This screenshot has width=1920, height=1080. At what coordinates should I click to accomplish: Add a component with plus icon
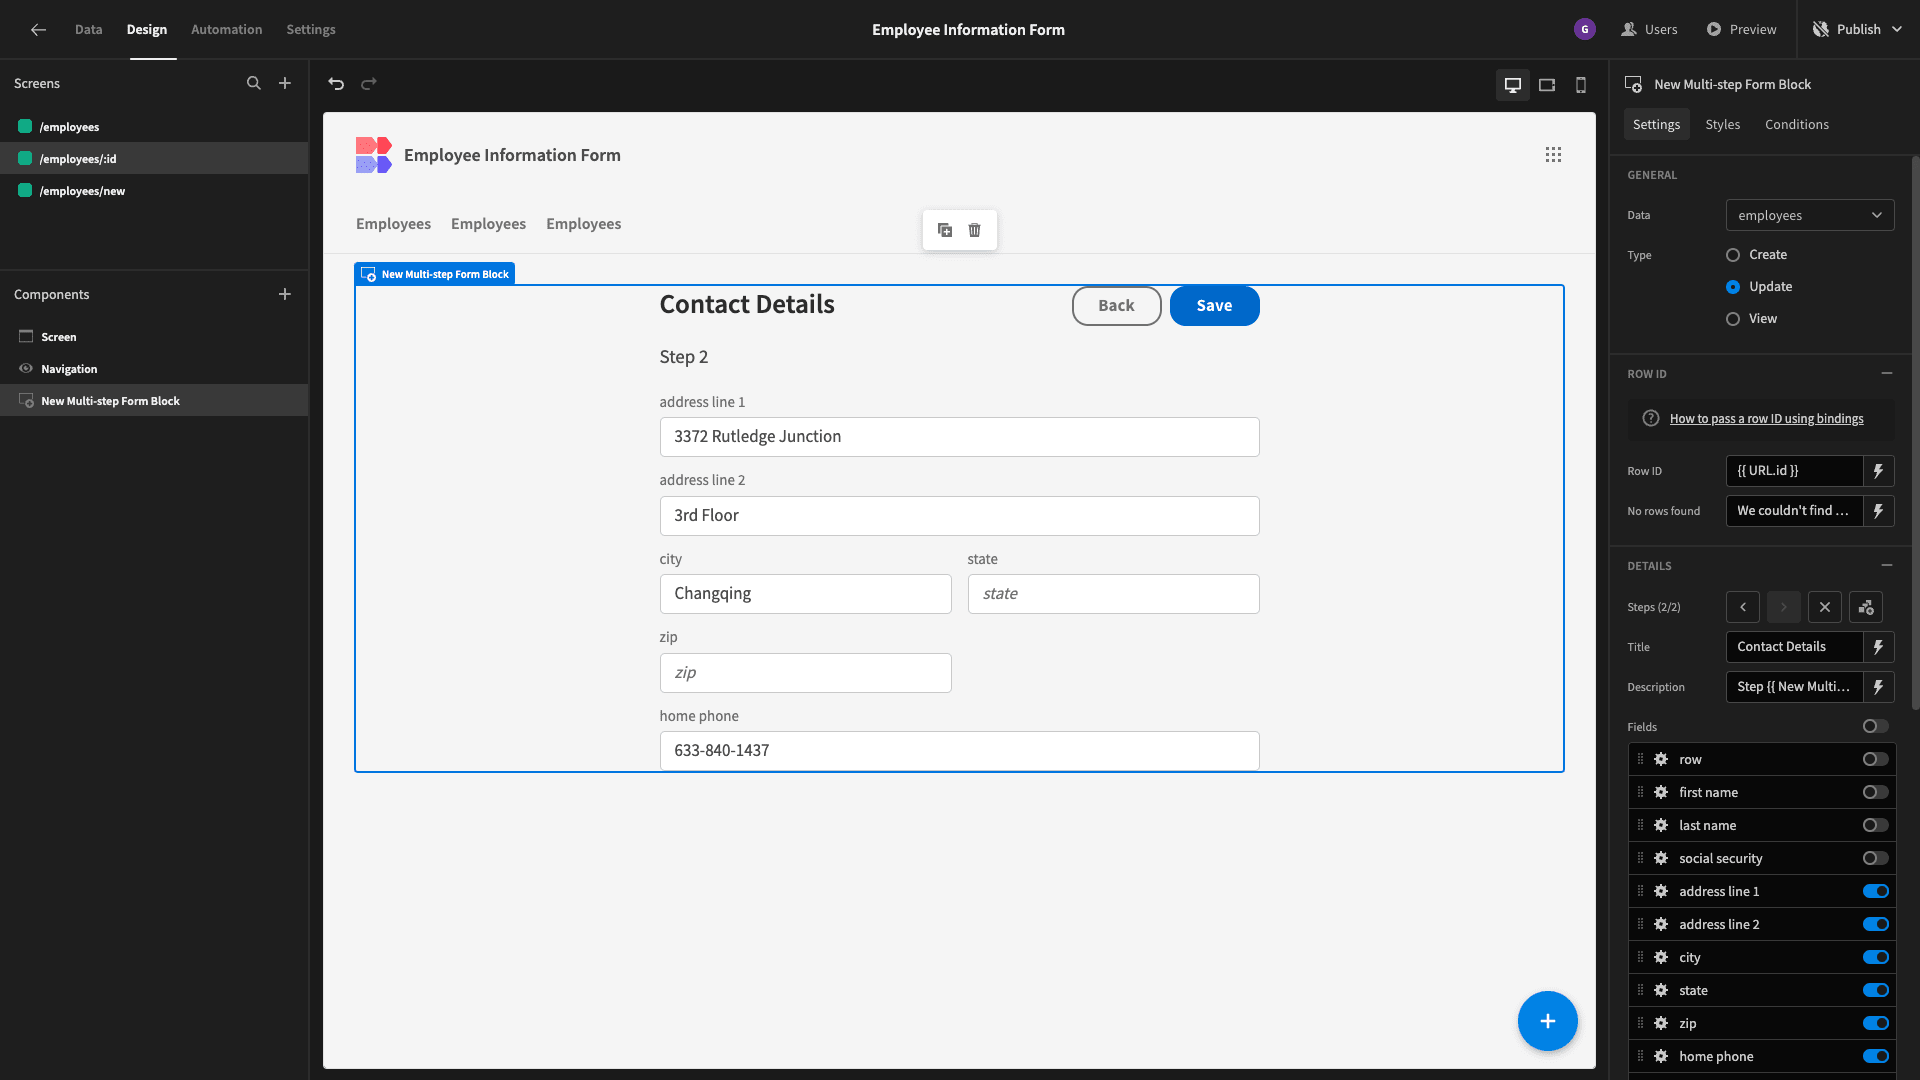(x=285, y=294)
